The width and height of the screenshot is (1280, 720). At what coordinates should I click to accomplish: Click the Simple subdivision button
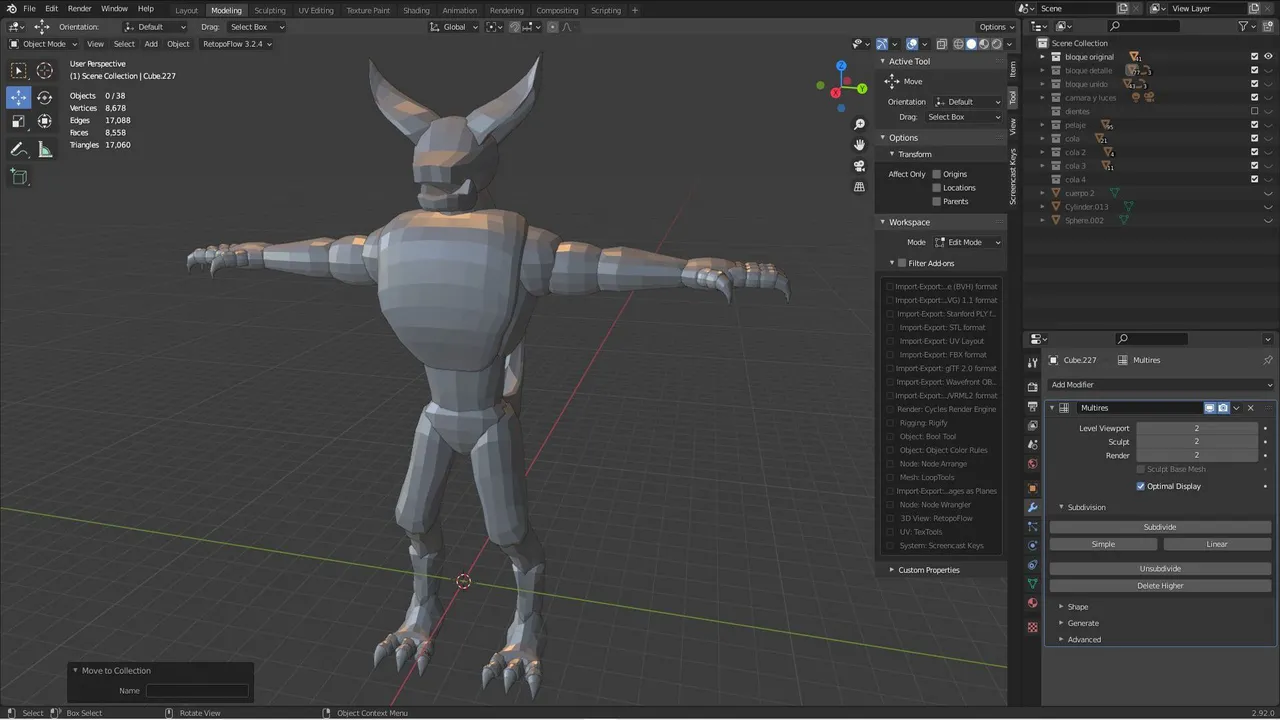click(x=1103, y=544)
